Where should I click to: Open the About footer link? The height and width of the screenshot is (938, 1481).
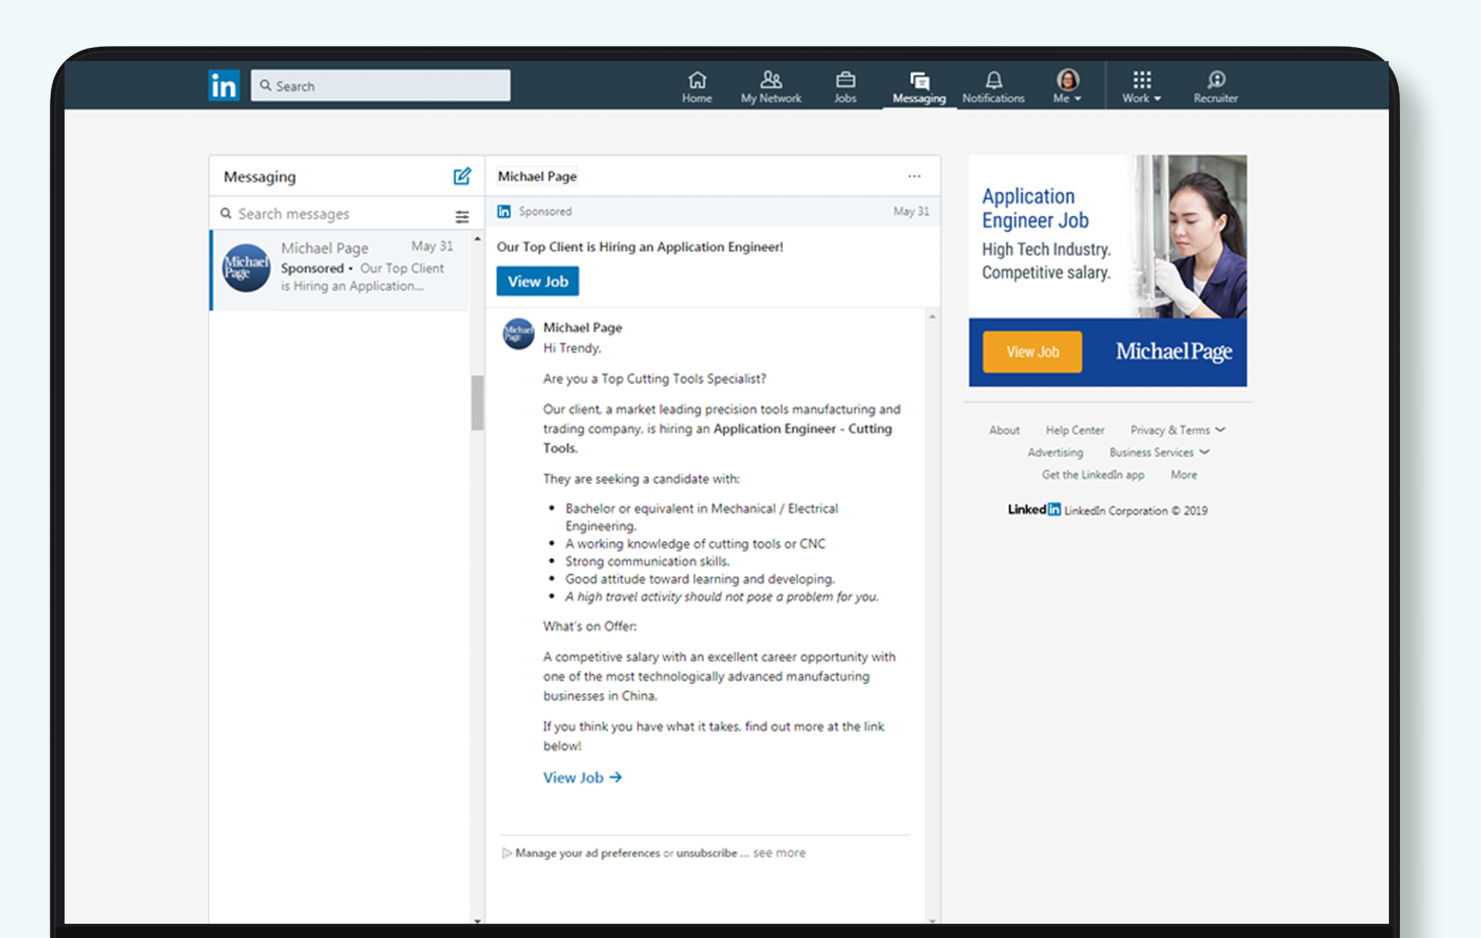[x=1004, y=430]
